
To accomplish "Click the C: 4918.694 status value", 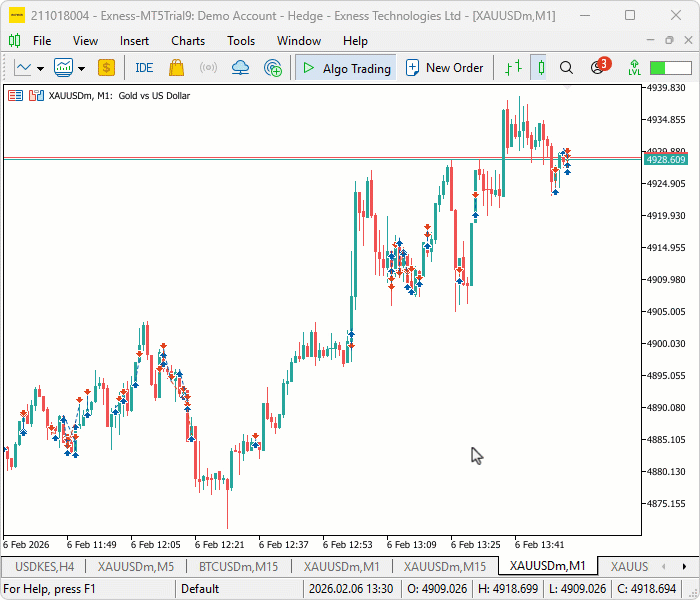I will [646, 589].
